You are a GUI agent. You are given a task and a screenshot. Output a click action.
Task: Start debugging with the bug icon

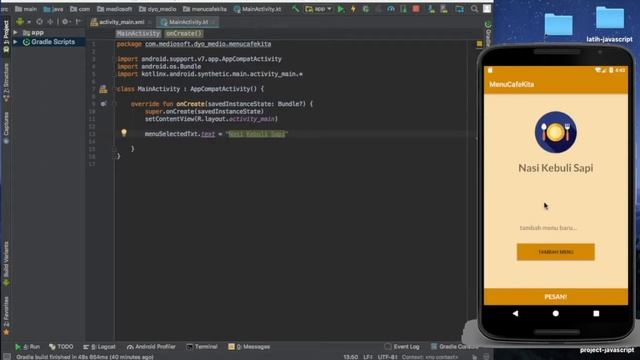366,9
